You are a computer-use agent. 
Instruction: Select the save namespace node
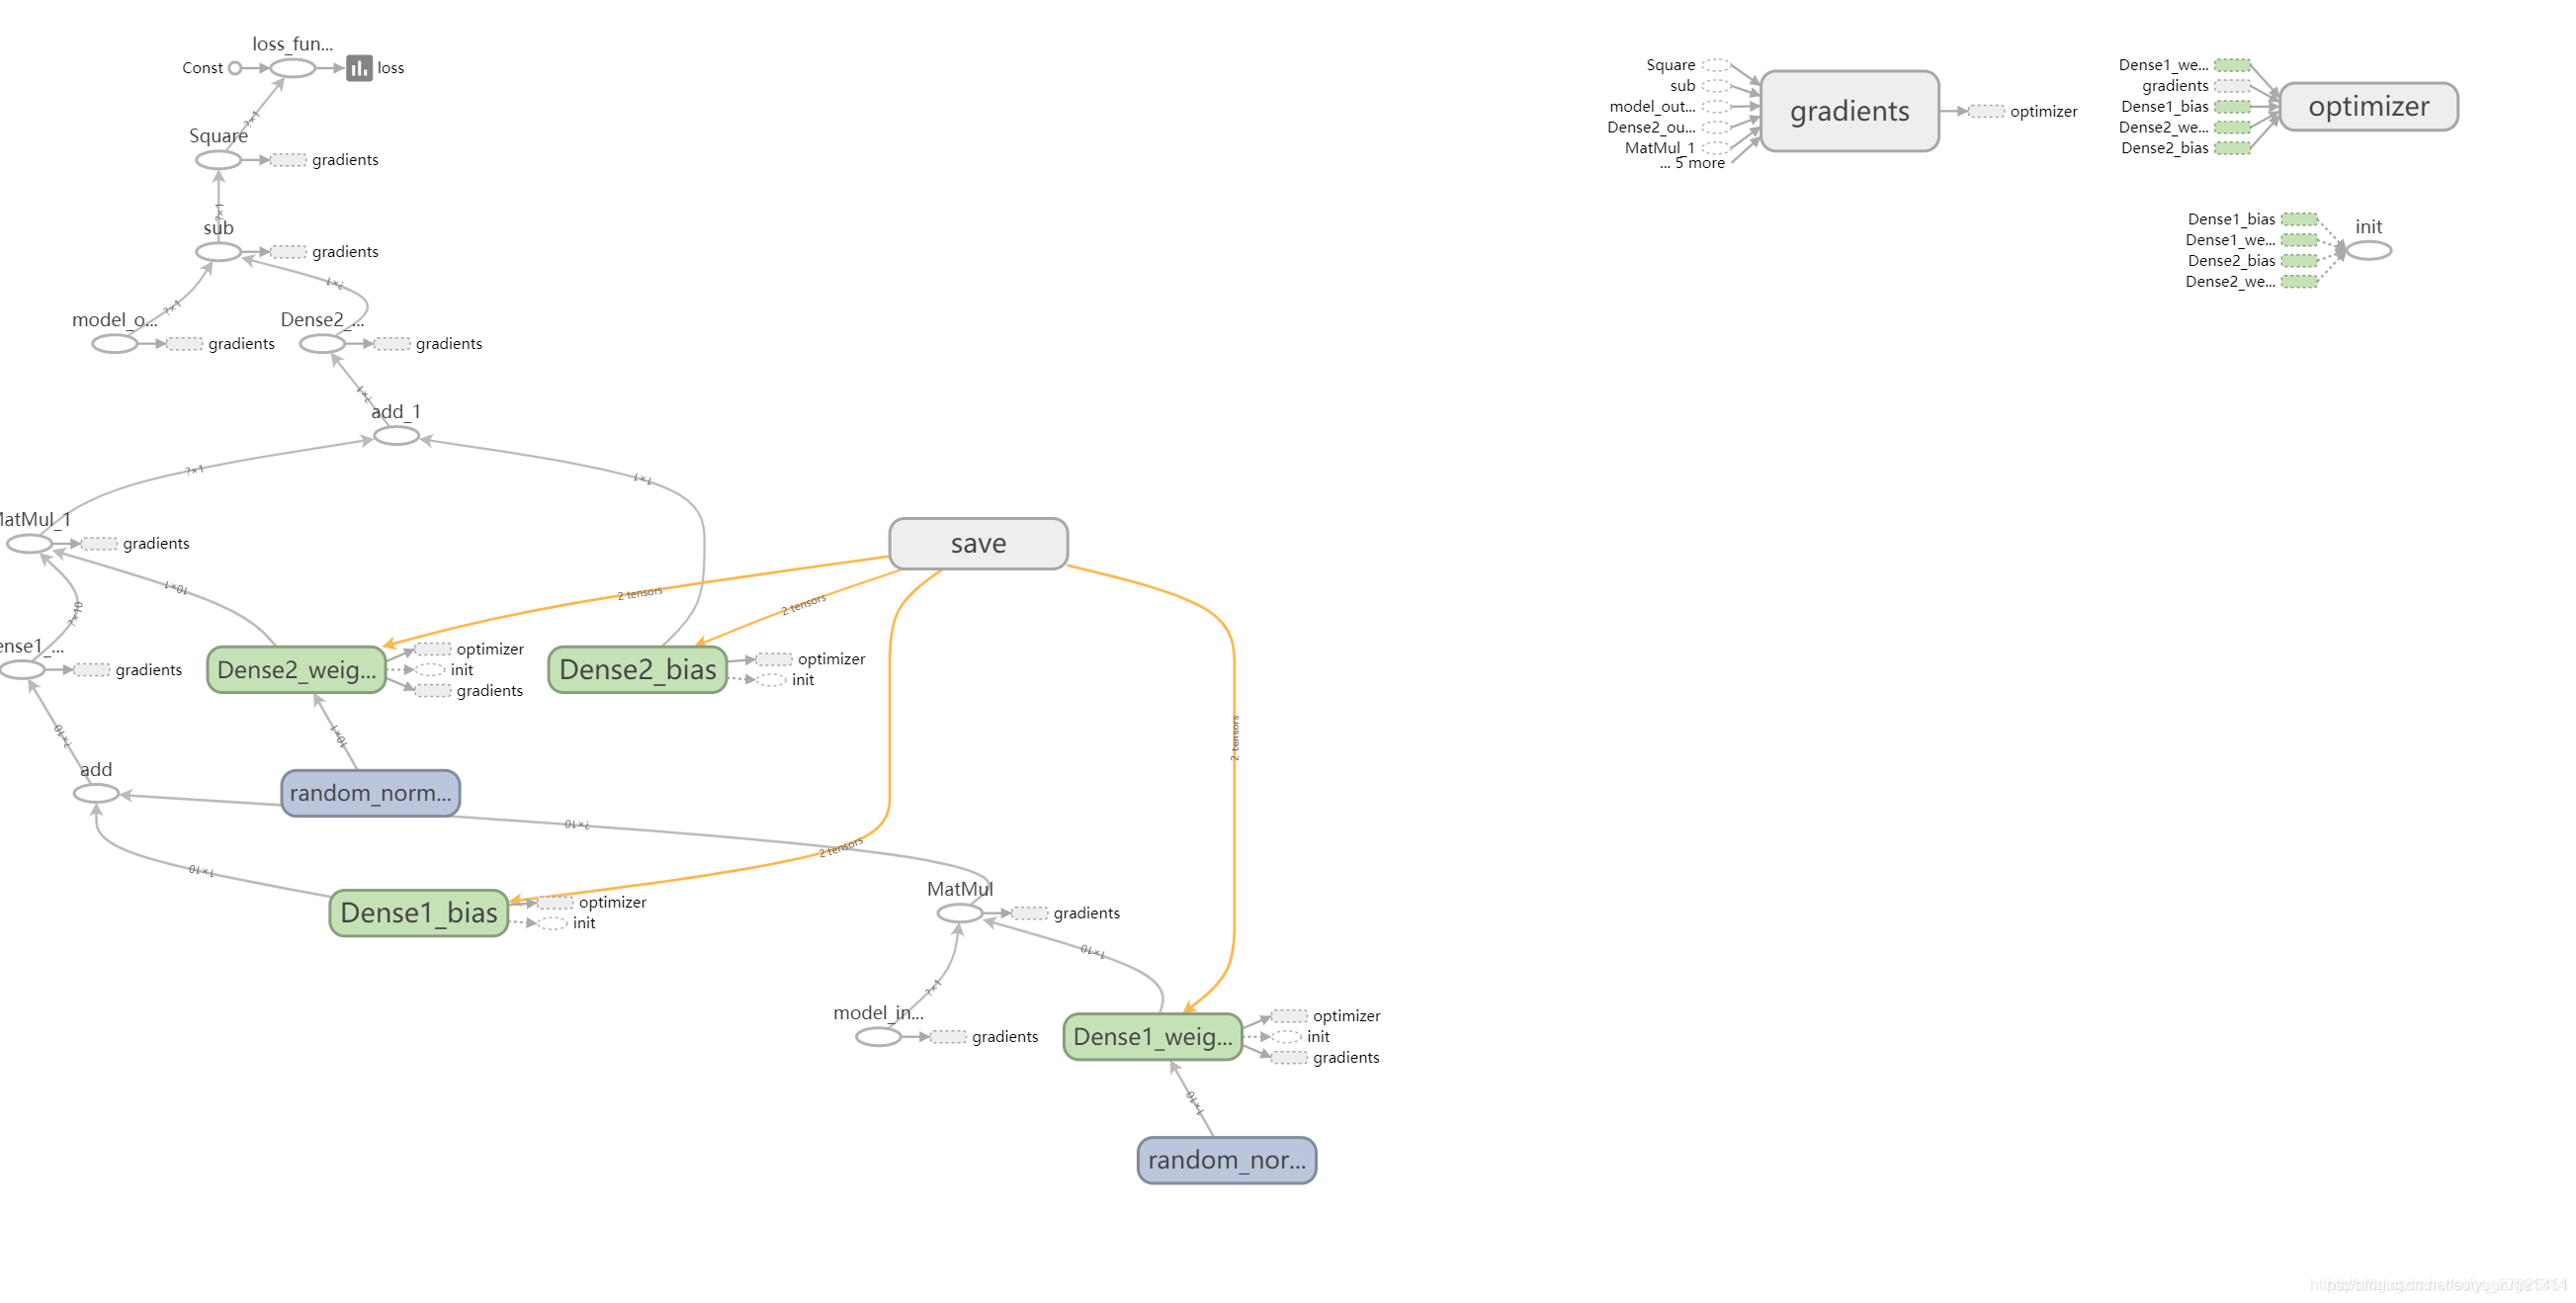click(x=978, y=543)
